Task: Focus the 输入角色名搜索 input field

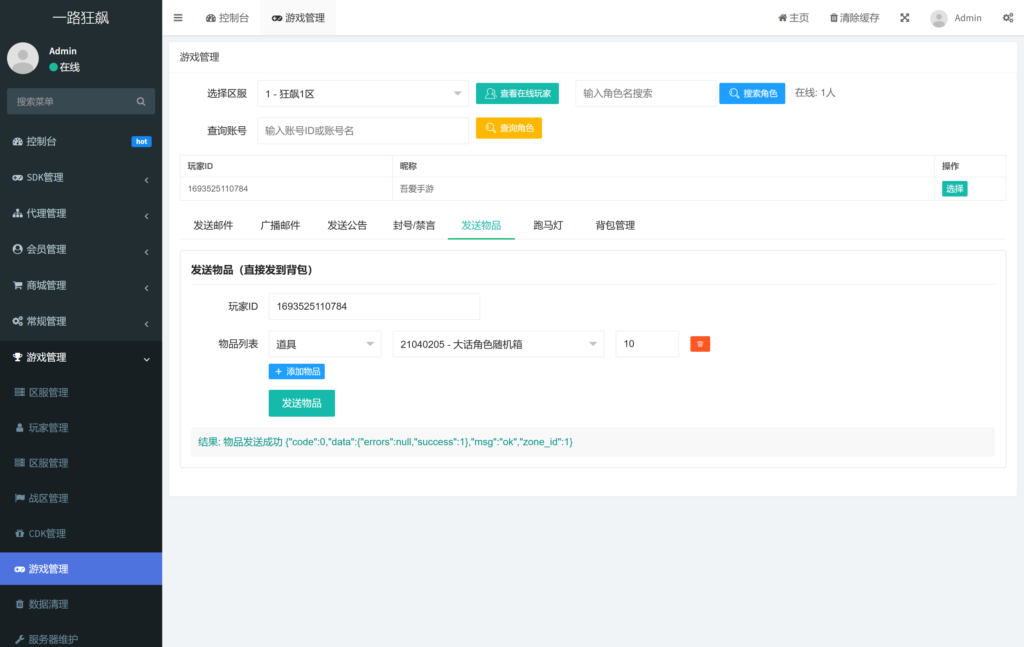Action: (645, 93)
